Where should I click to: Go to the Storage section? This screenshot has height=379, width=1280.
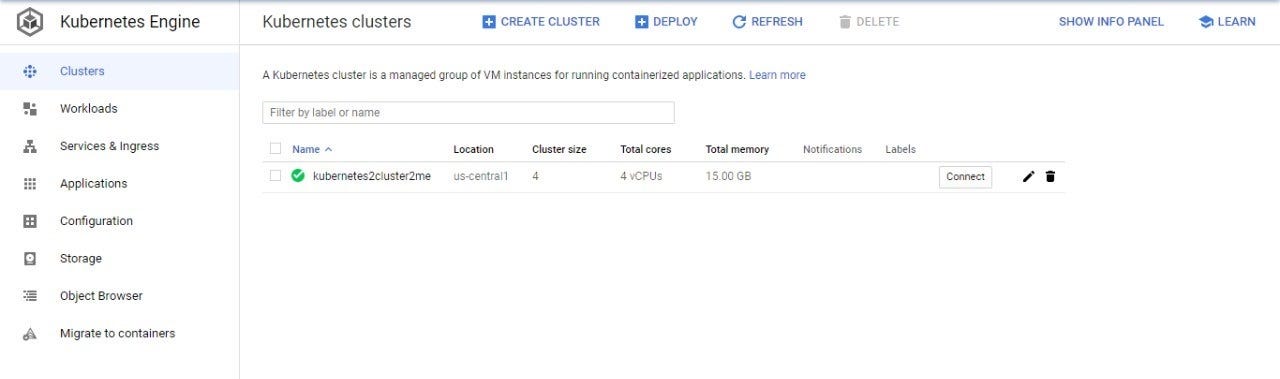pos(81,259)
